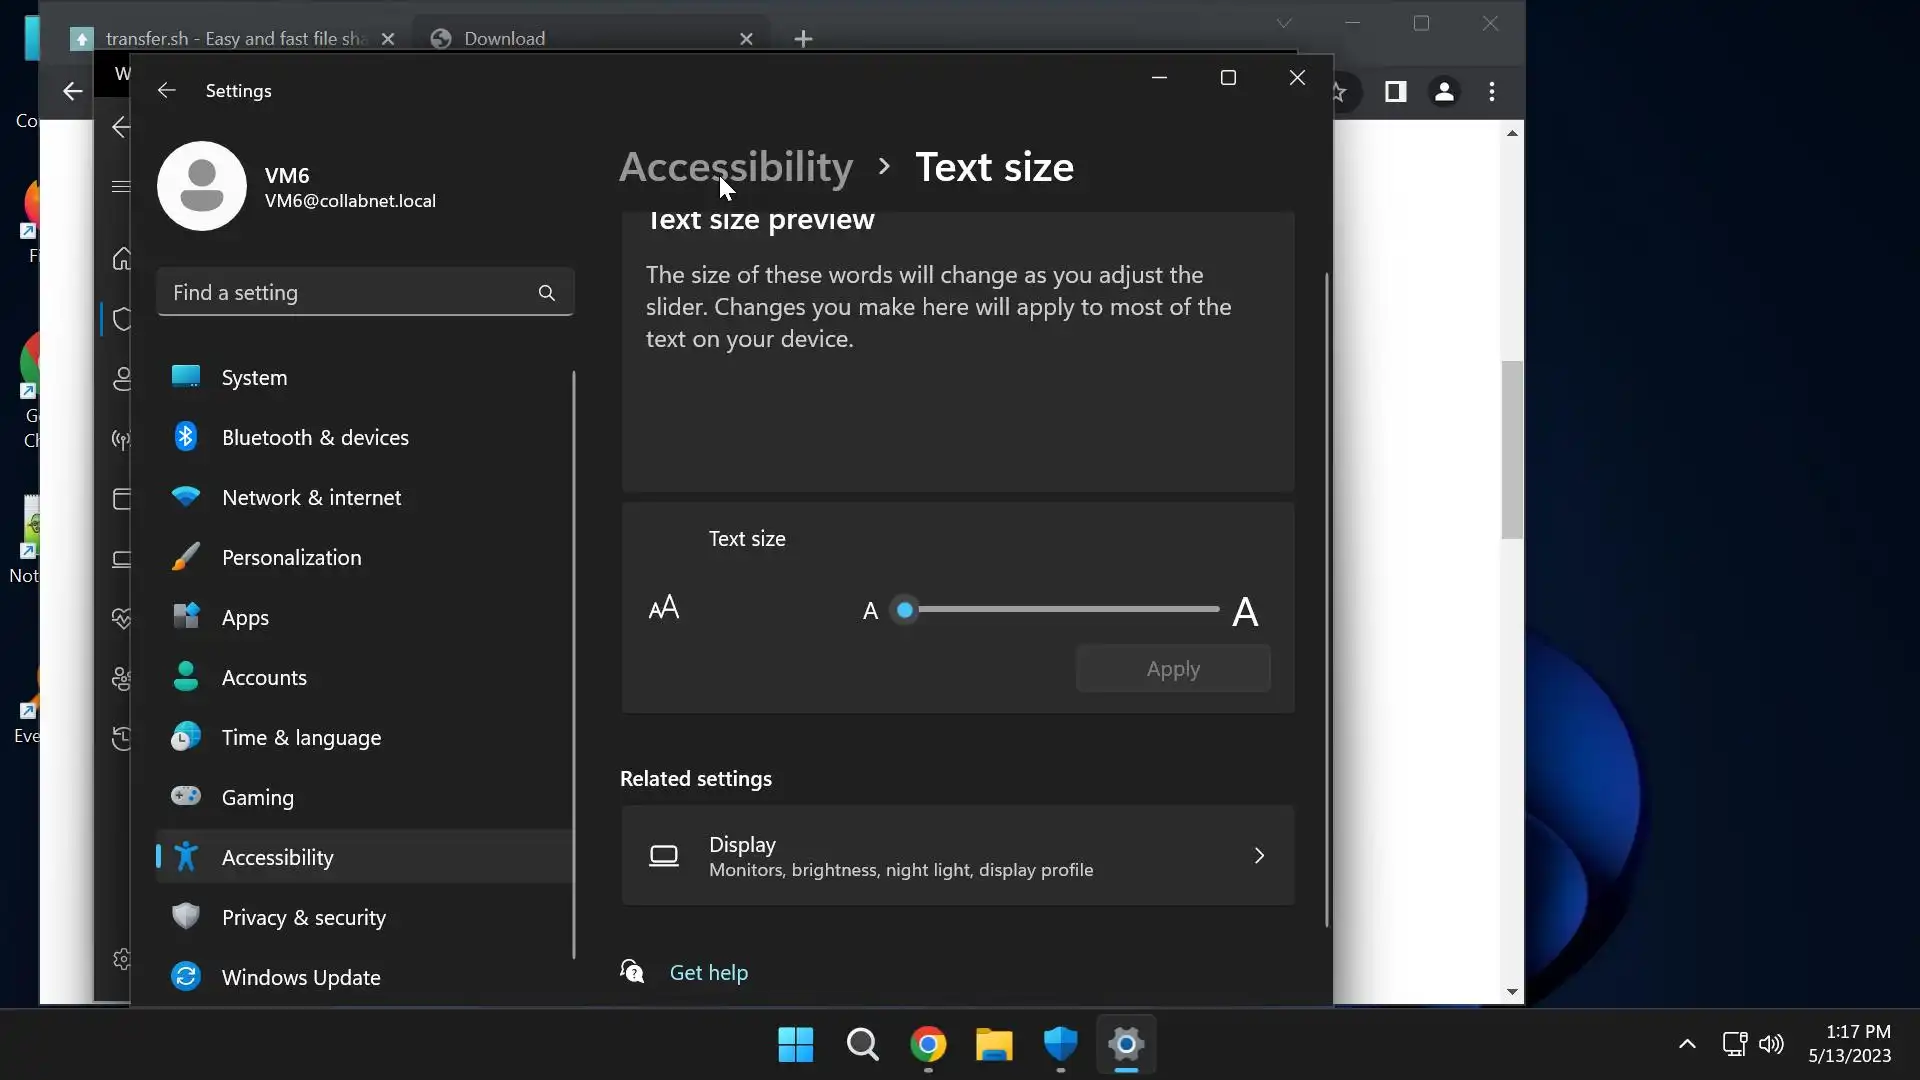Open Network & internet settings

pyautogui.click(x=311, y=498)
